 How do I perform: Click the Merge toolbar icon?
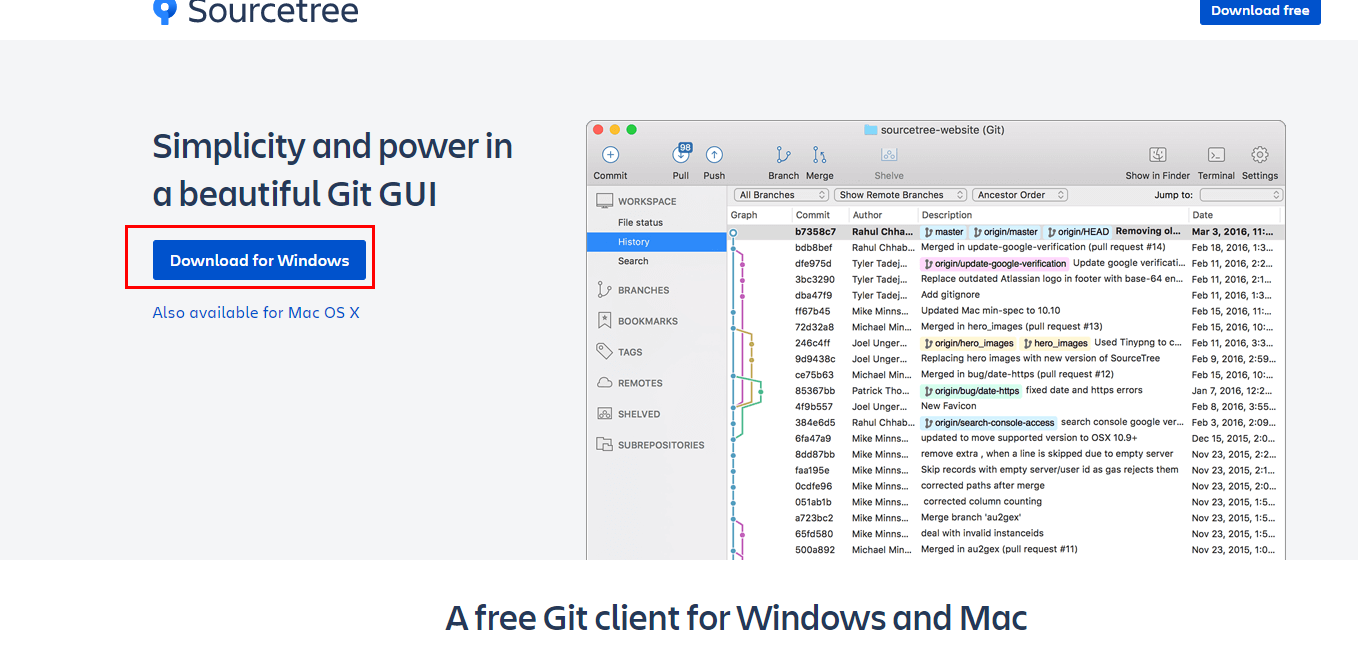coord(819,155)
